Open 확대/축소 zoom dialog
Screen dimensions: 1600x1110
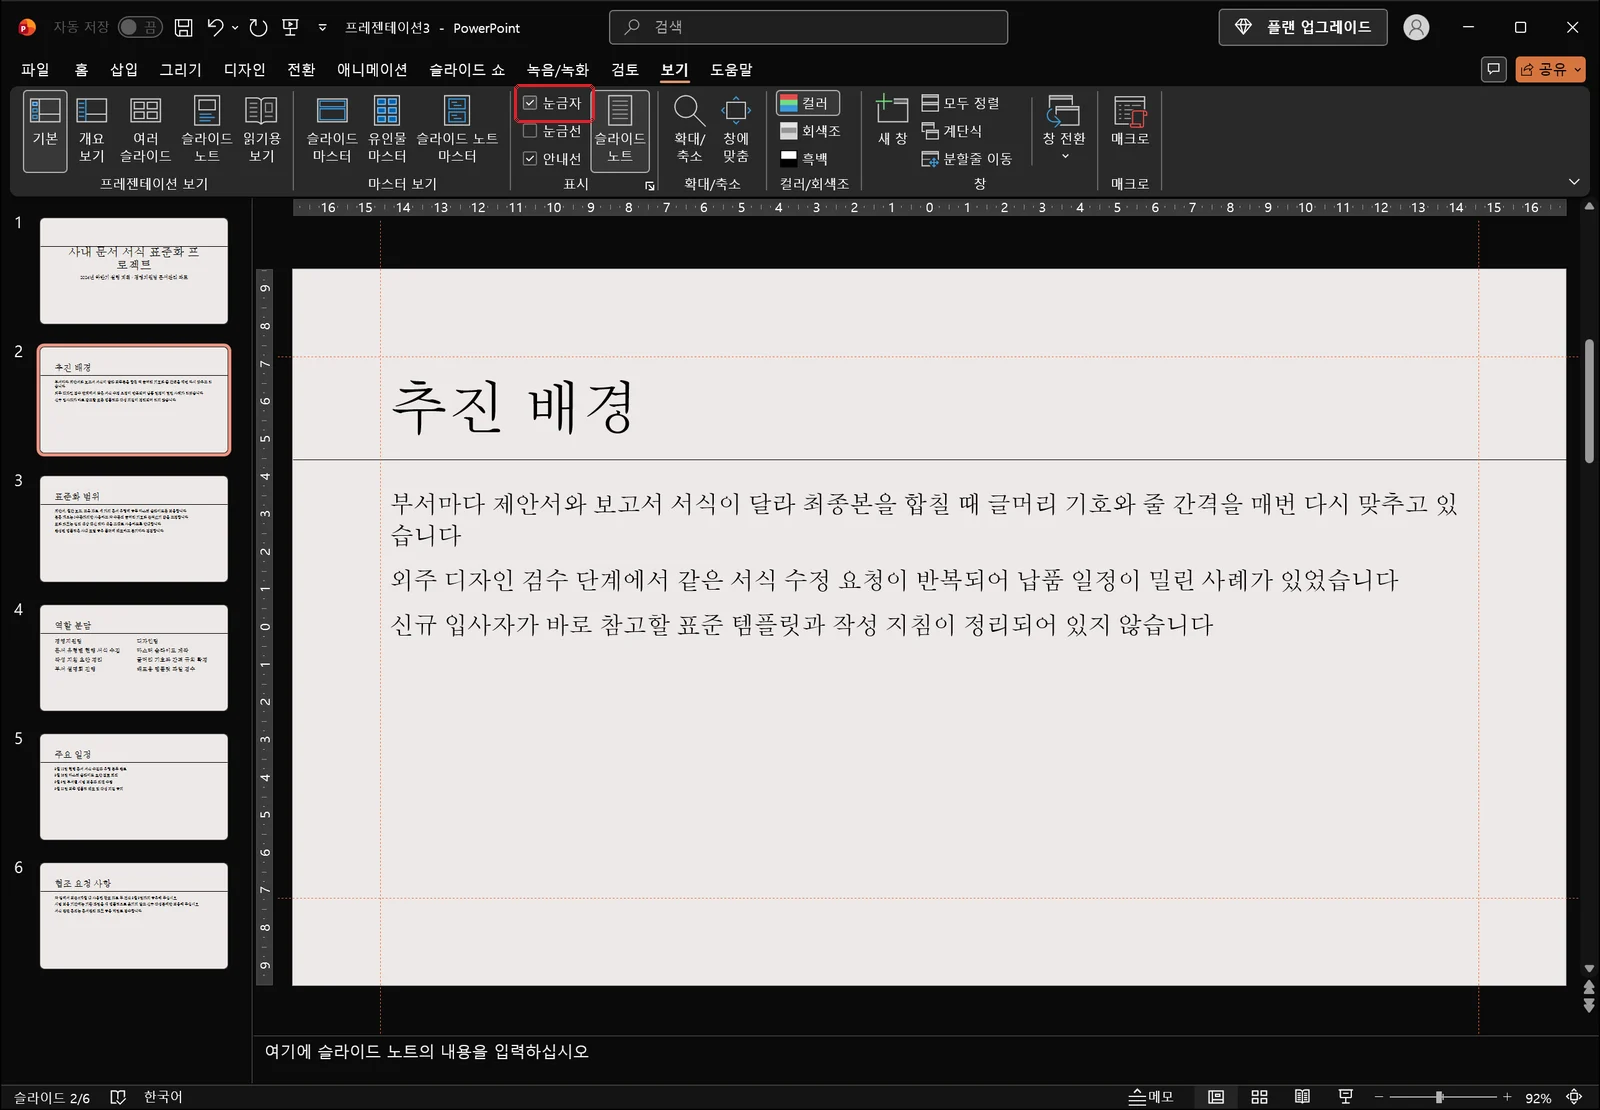pyautogui.click(x=689, y=130)
